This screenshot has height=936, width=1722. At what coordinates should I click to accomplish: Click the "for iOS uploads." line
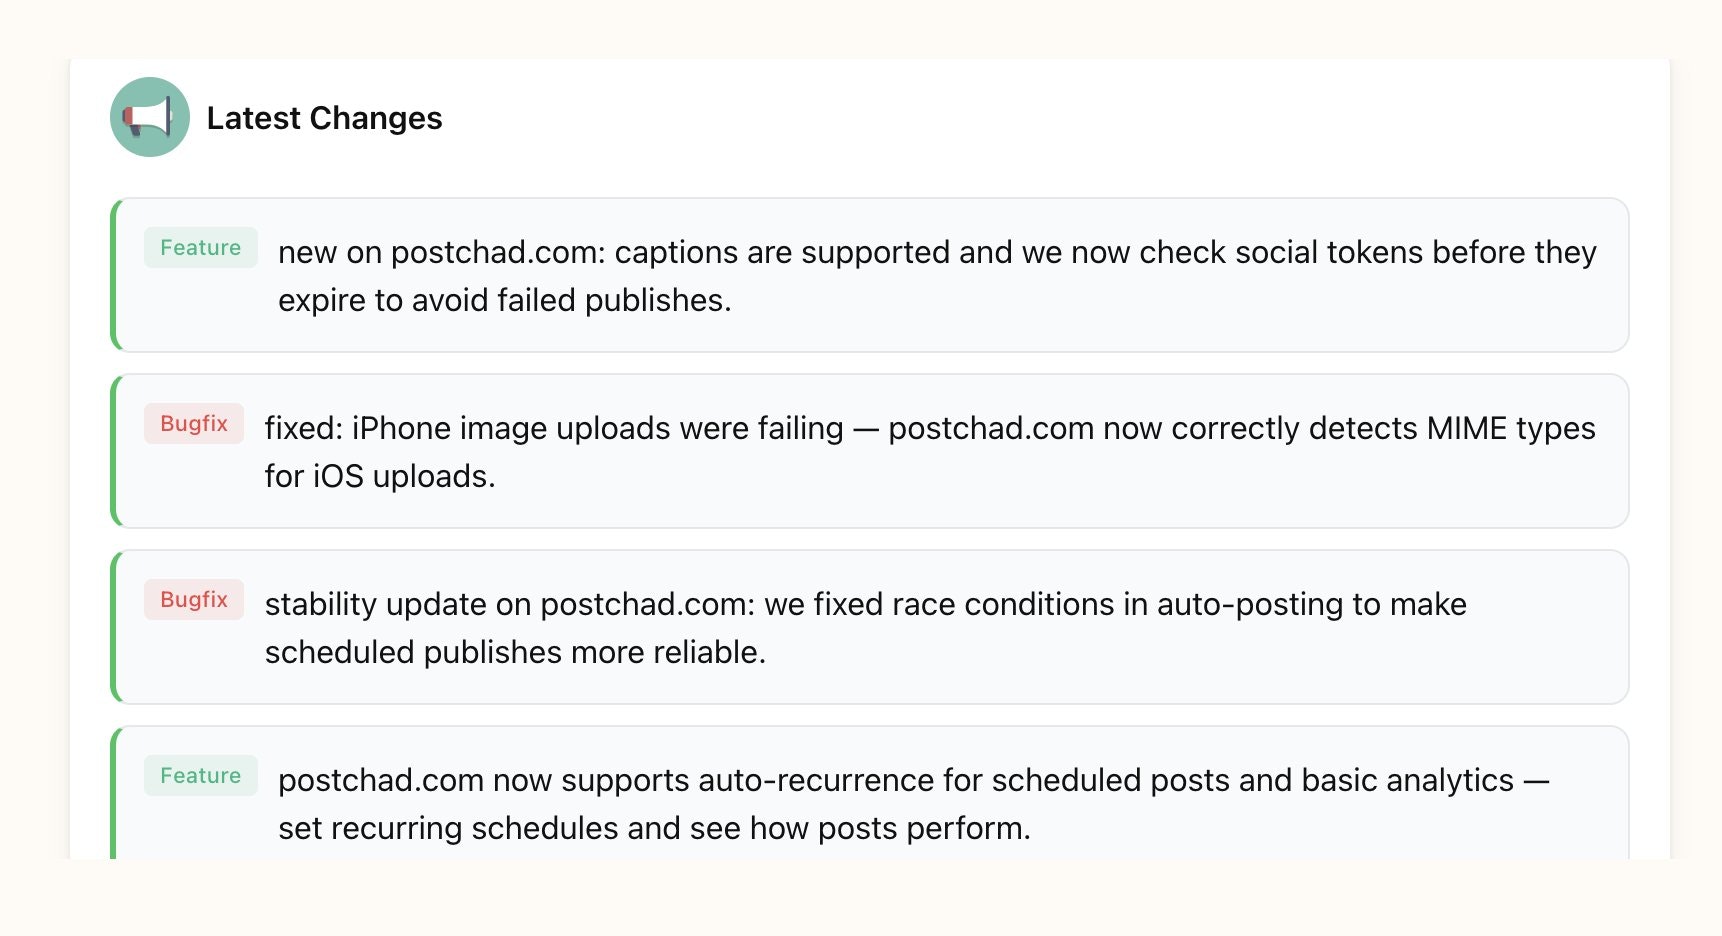pyautogui.click(x=380, y=477)
